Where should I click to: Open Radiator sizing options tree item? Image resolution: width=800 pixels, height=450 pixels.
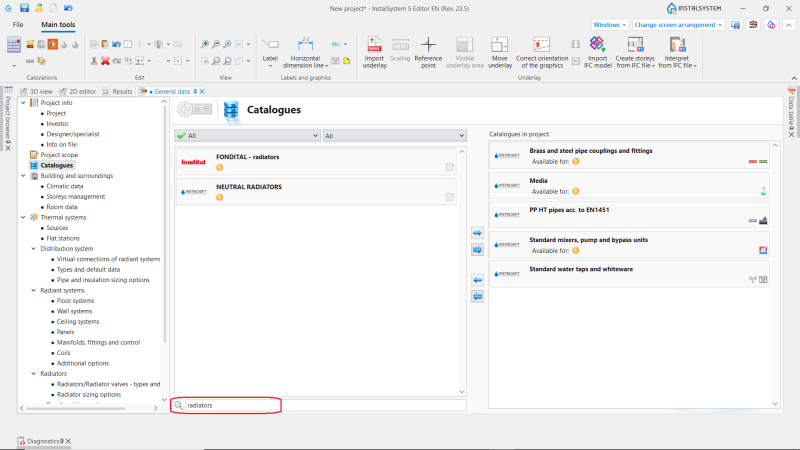click(x=89, y=394)
